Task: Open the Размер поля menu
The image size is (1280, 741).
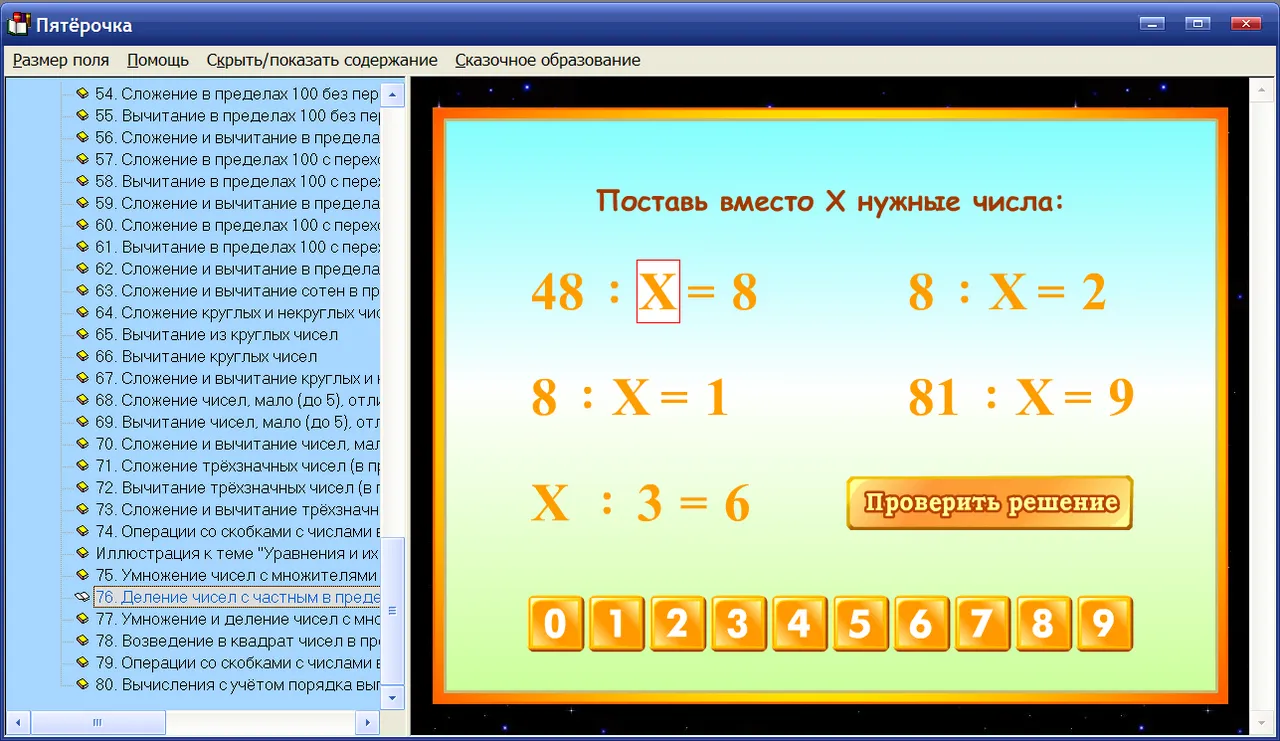Action: click(61, 60)
